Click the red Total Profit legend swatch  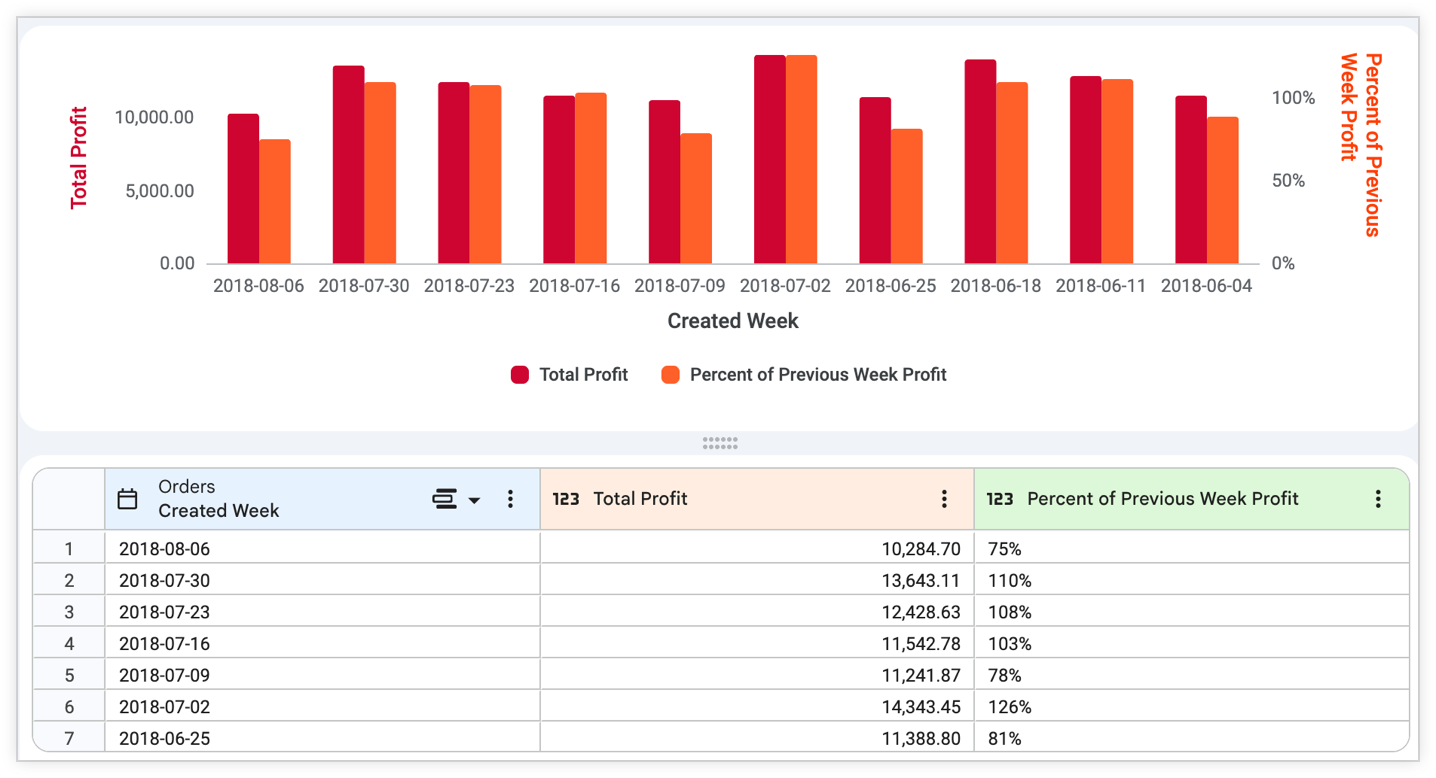520,375
